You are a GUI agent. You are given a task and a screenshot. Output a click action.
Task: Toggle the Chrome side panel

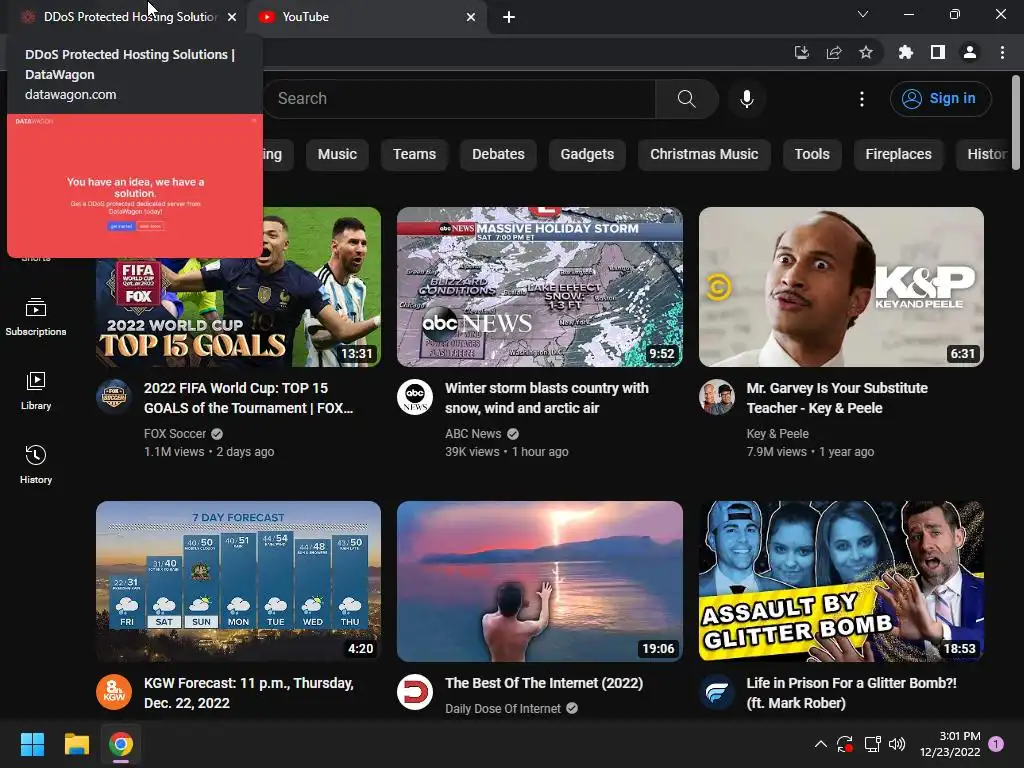tap(937, 52)
